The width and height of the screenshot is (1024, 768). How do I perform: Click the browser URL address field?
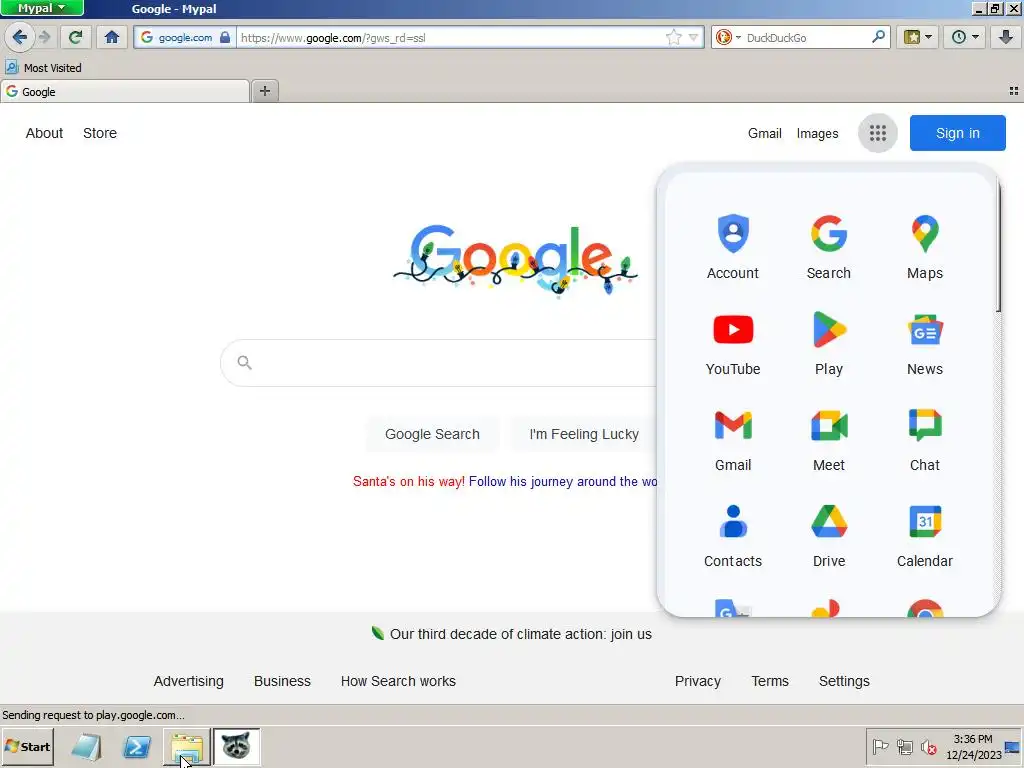(x=451, y=37)
